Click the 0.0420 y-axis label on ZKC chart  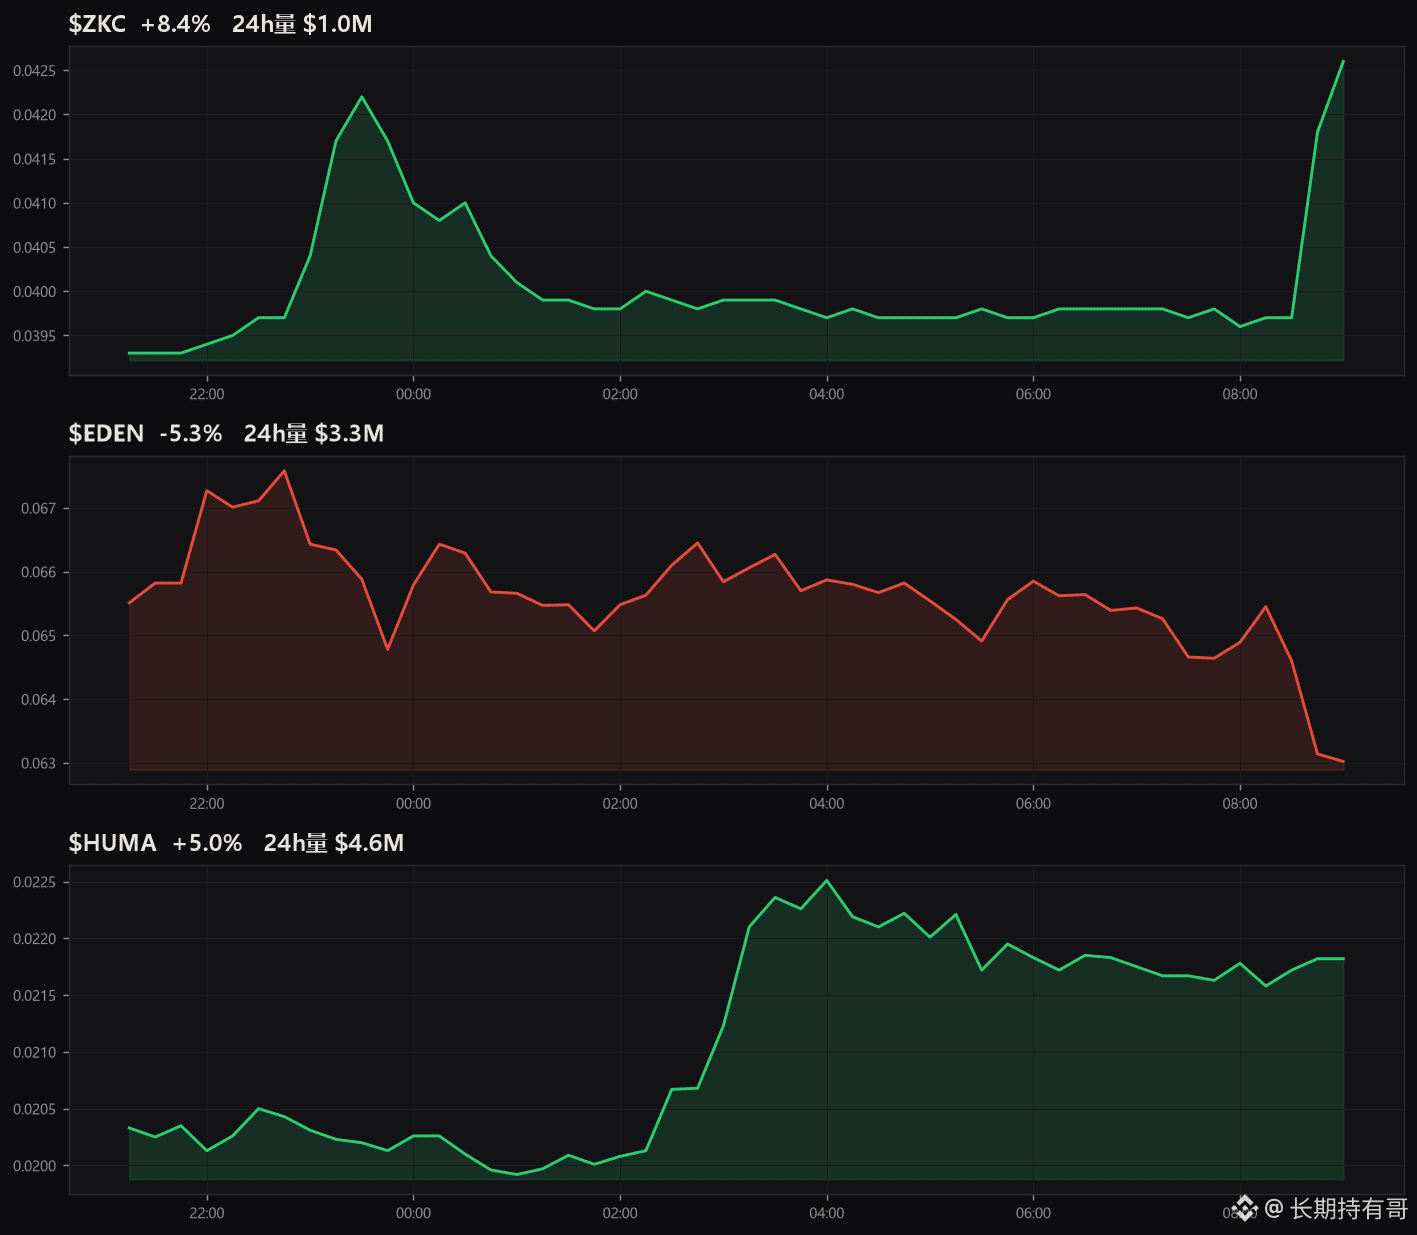point(35,115)
